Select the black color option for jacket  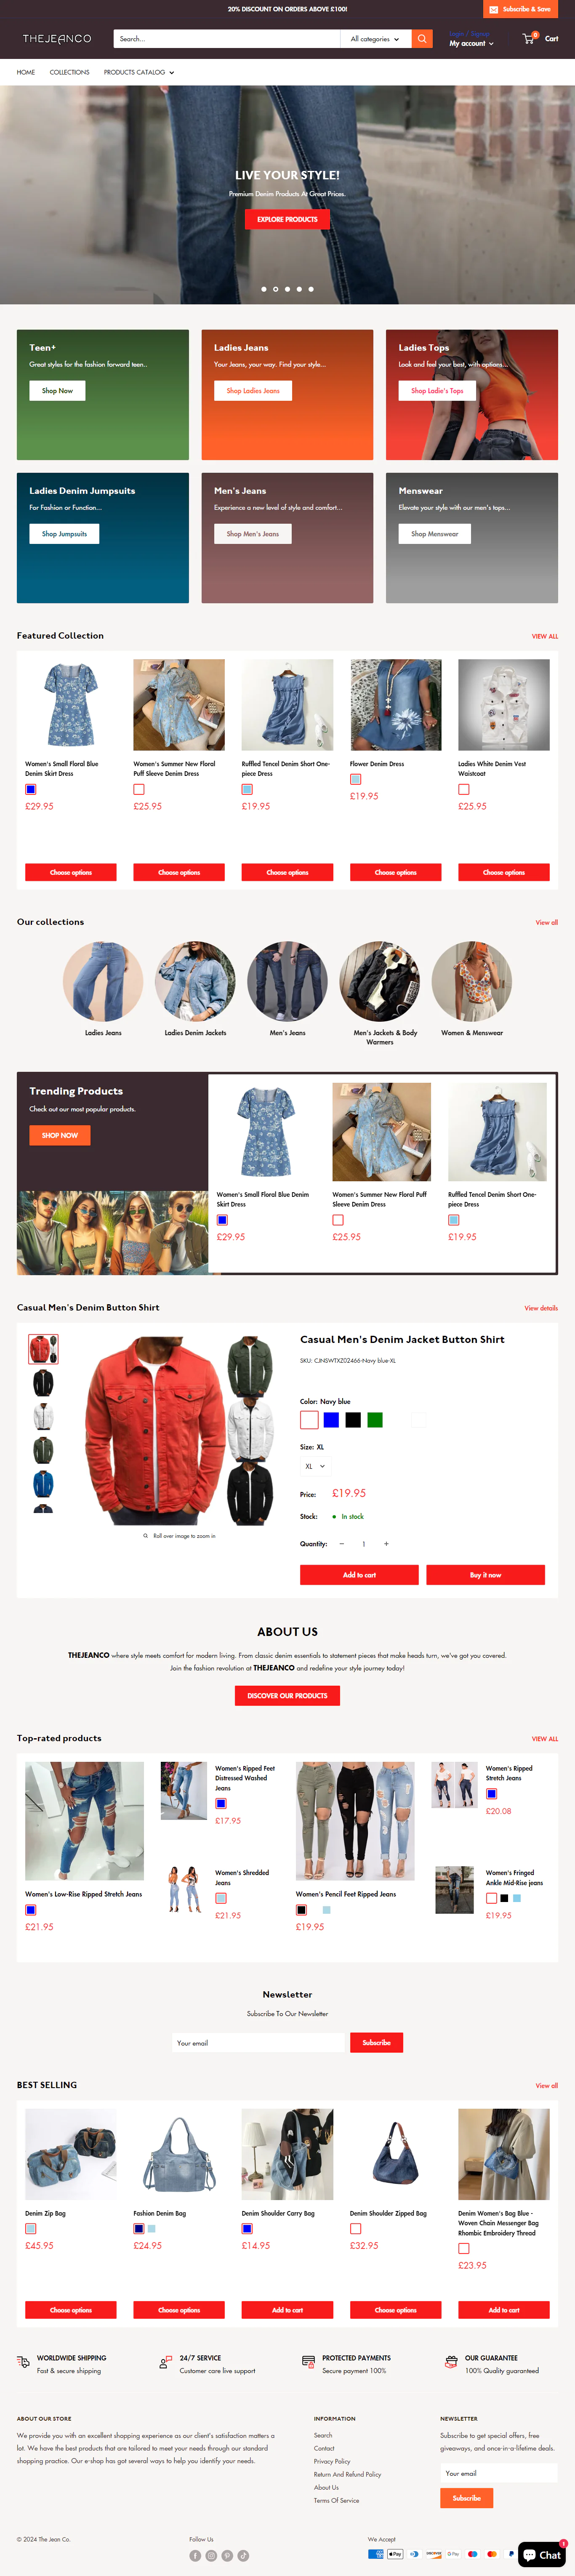[353, 1420]
